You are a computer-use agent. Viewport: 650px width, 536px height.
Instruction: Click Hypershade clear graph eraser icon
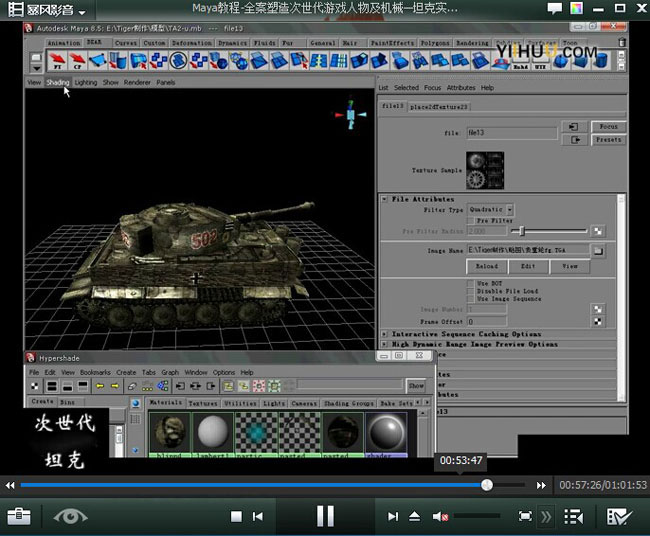coord(132,386)
